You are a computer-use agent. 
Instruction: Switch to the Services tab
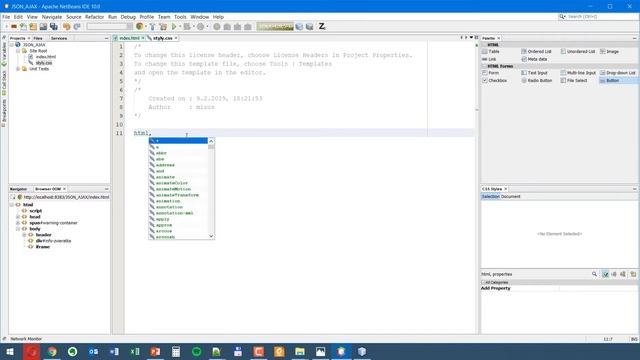click(x=59, y=38)
